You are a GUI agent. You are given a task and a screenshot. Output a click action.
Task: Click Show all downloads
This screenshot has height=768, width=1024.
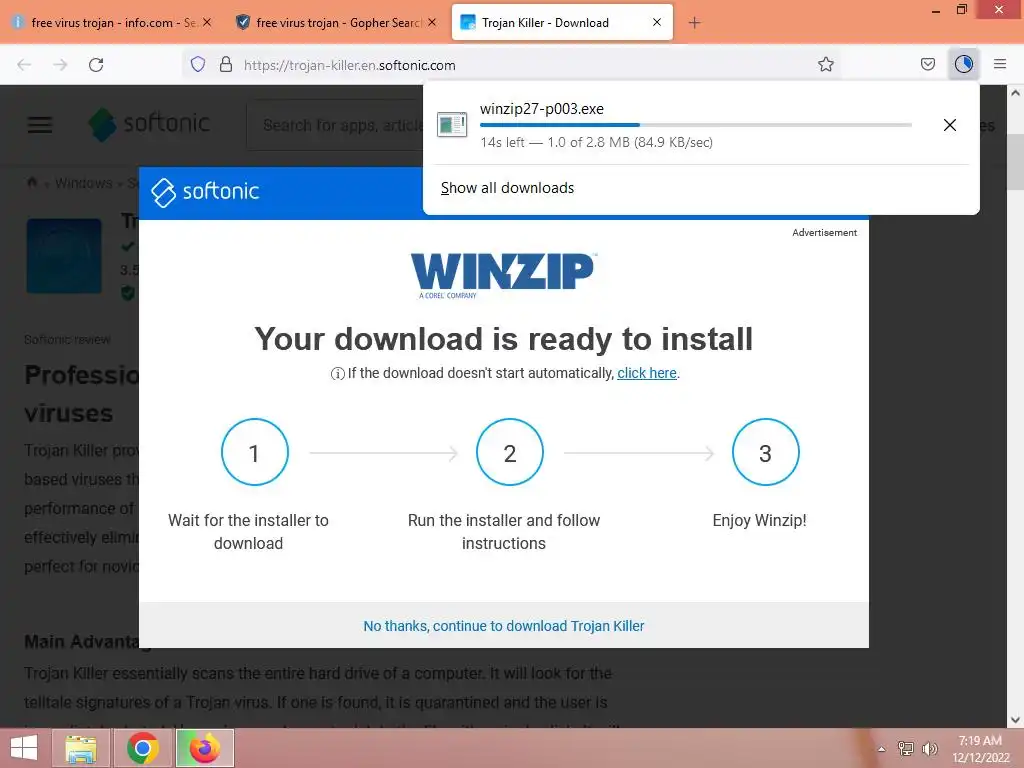click(507, 188)
